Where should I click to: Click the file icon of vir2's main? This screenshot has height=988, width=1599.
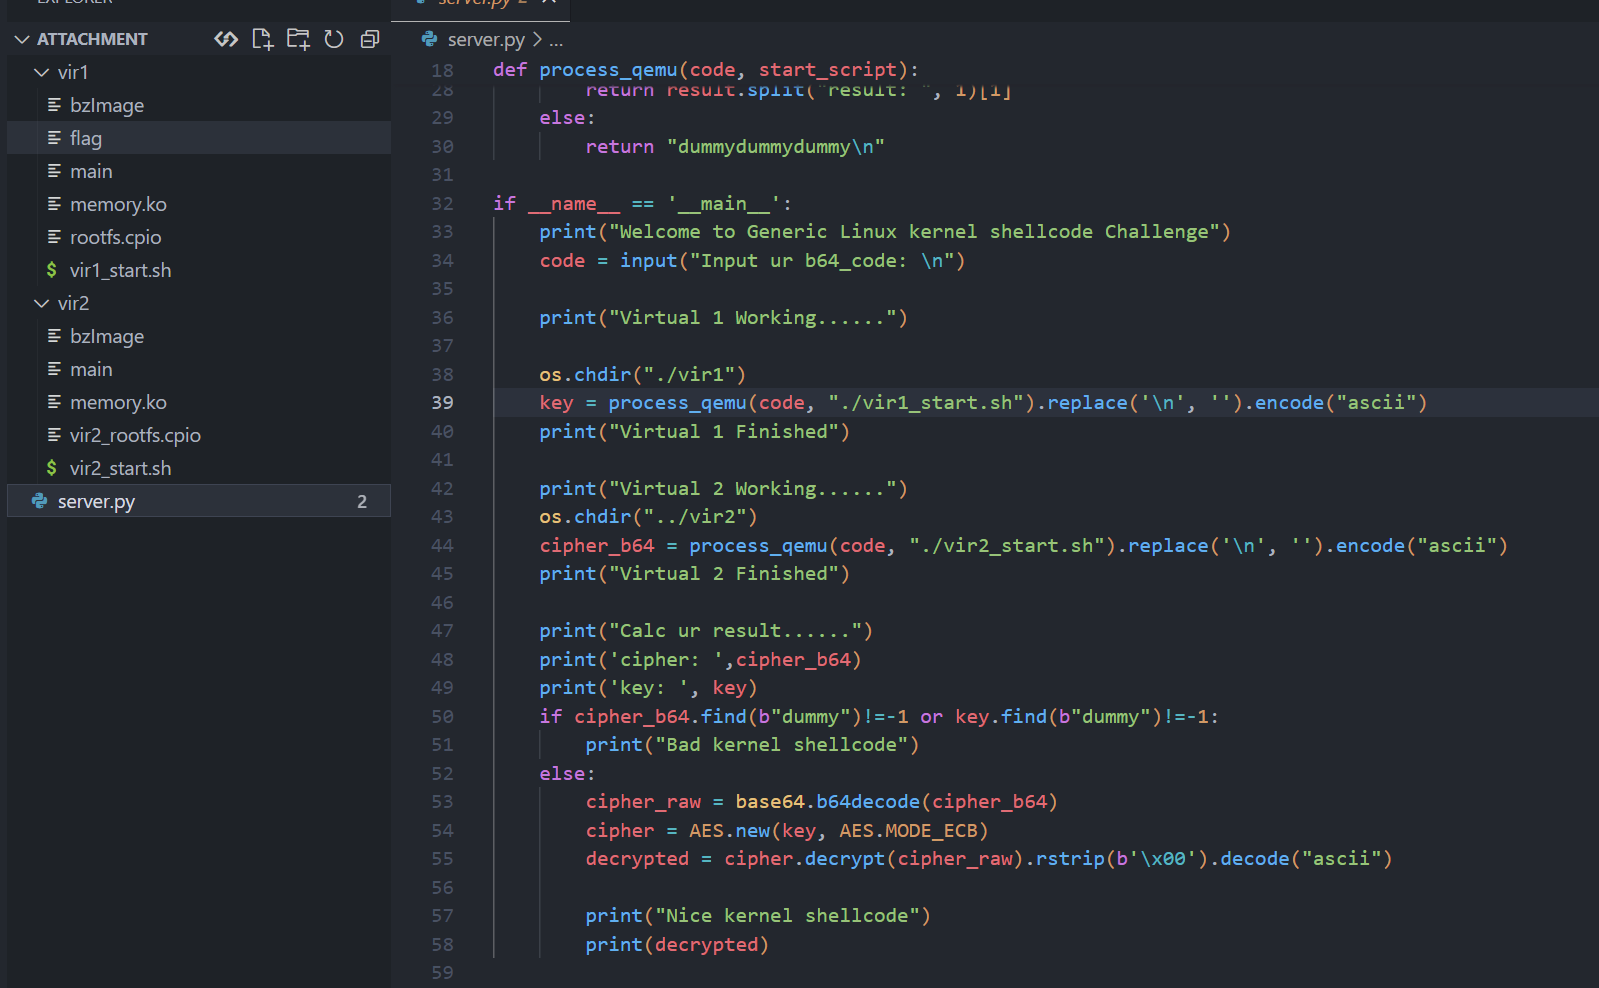[54, 369]
